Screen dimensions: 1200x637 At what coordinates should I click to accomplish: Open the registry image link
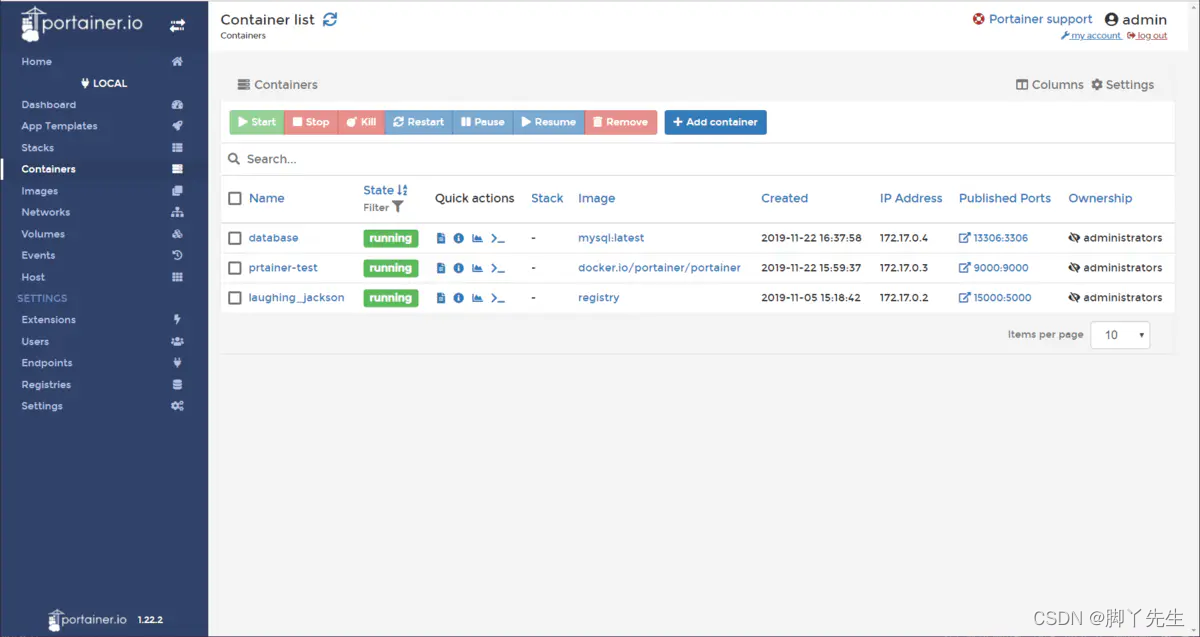(599, 298)
